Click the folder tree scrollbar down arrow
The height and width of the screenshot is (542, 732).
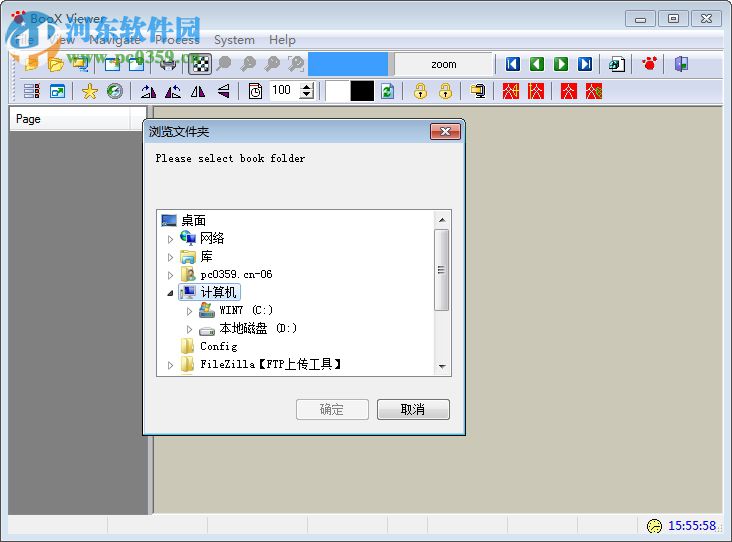click(442, 367)
